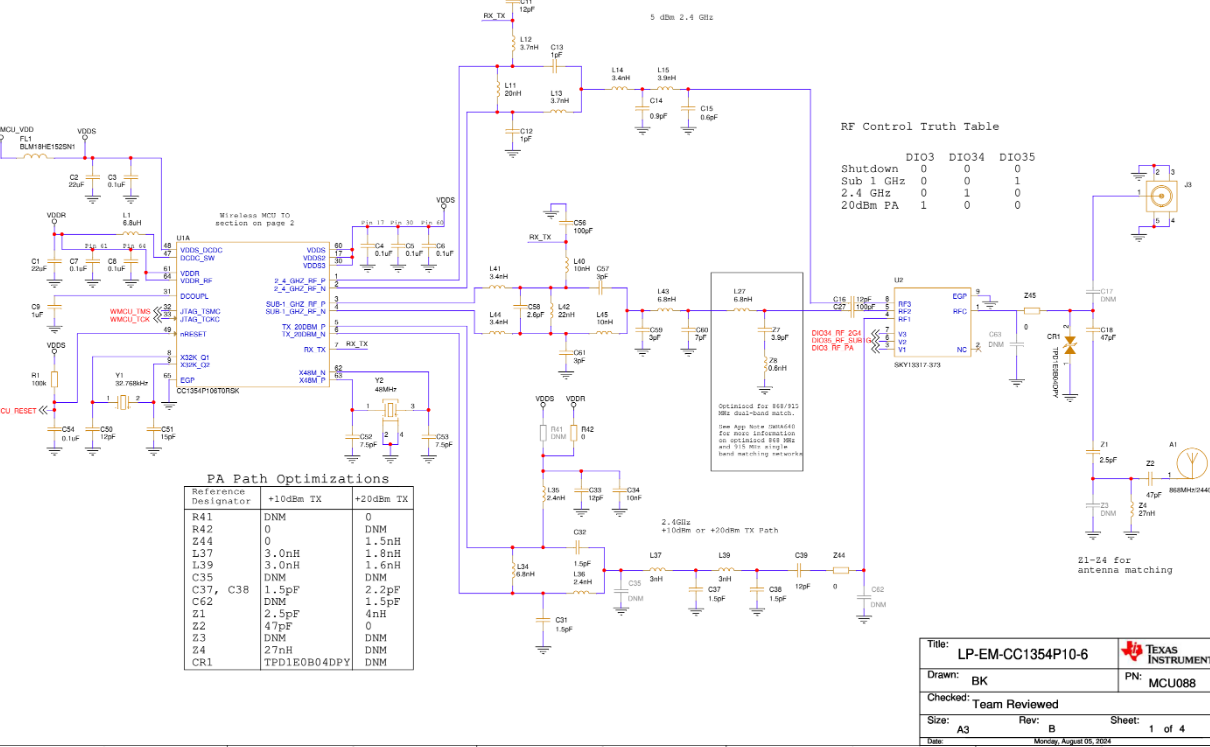Viewport: 1210px width, 747px height.
Task: Select the Z45 resistor near RFC output
Action: point(1032,311)
